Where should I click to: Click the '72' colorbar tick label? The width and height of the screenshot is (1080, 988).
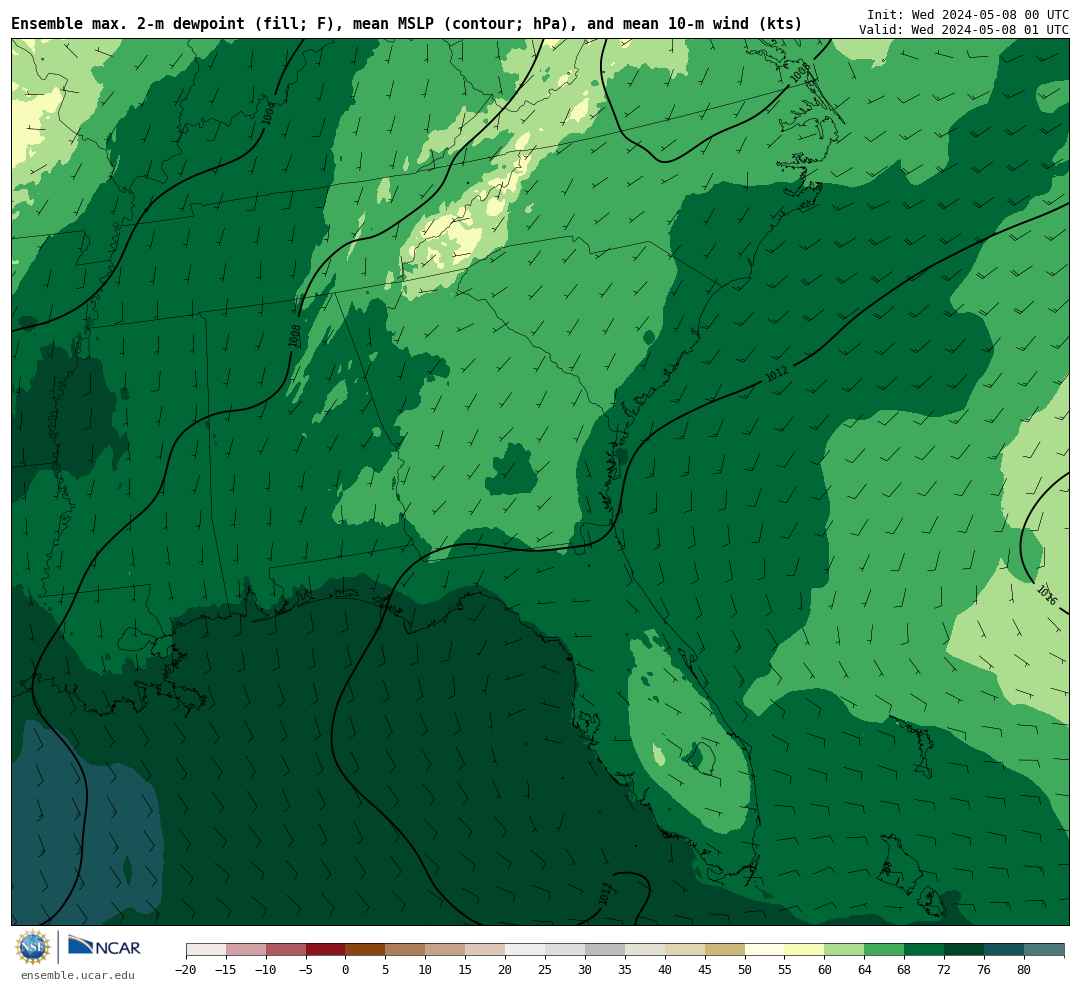944,970
